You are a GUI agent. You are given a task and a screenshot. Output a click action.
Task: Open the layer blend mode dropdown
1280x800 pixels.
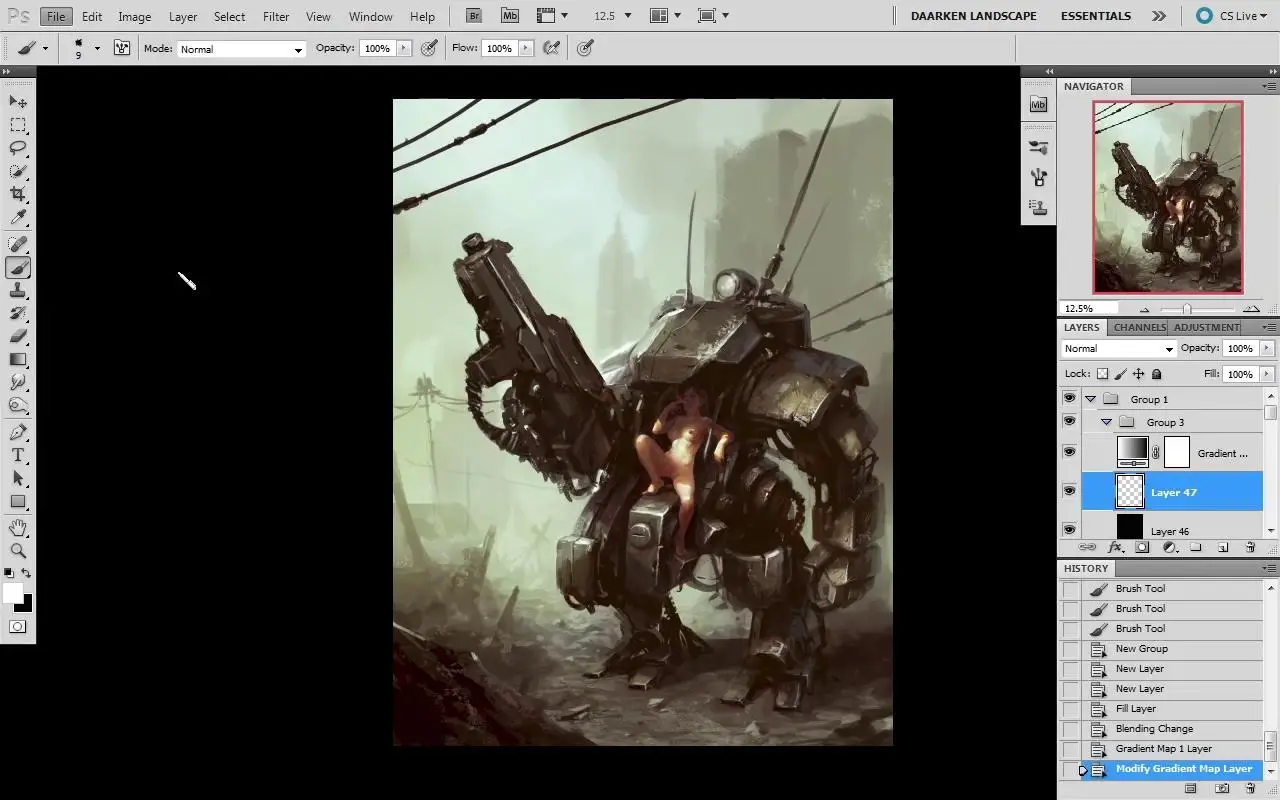coord(1119,349)
